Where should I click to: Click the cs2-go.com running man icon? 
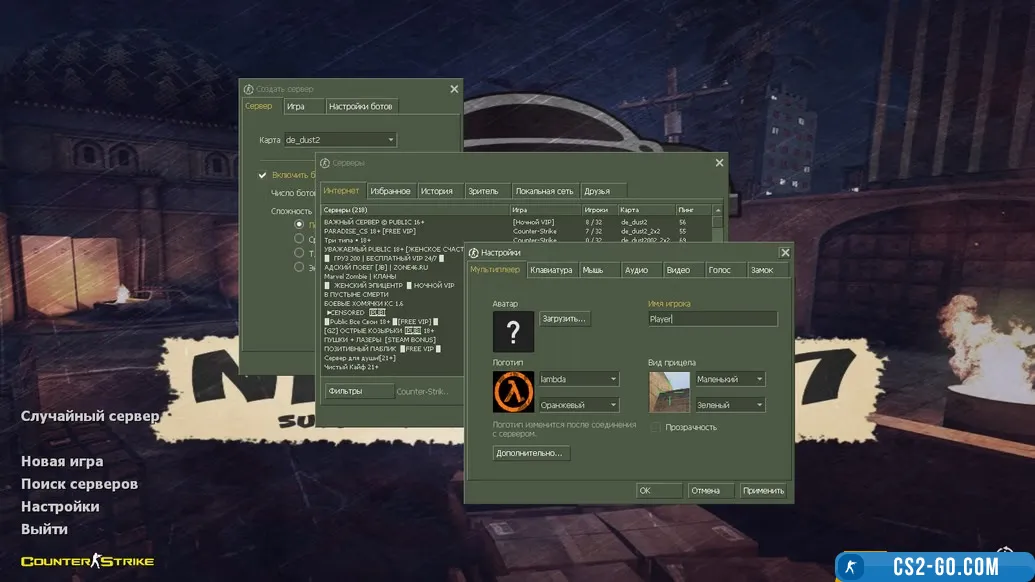coord(852,567)
